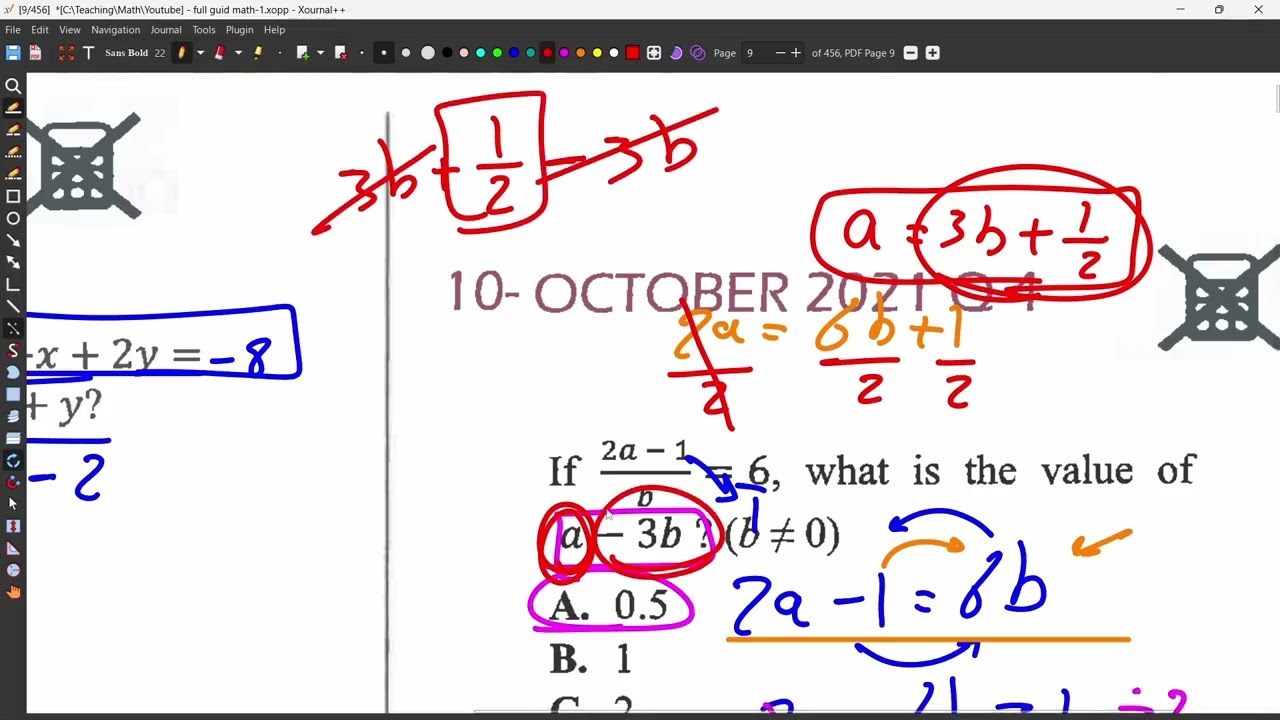
Task: Select the Eraser tool
Action: point(220,53)
